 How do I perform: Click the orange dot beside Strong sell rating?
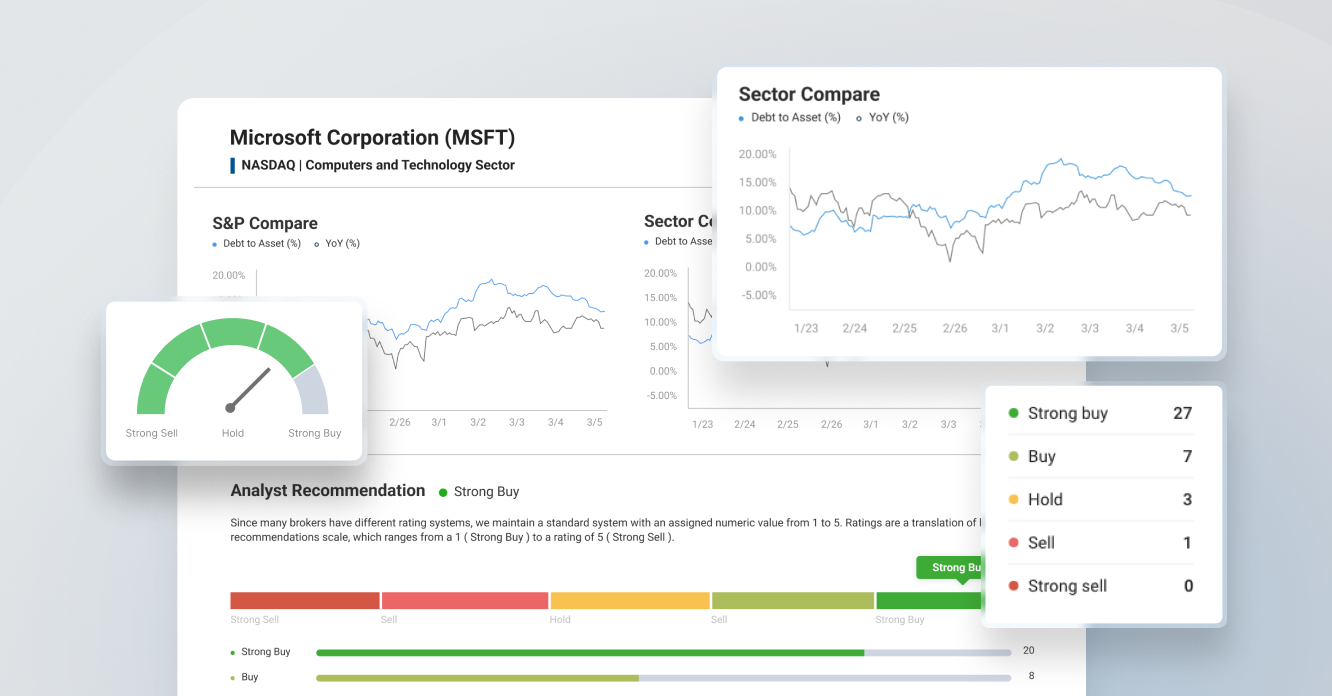pos(1016,586)
